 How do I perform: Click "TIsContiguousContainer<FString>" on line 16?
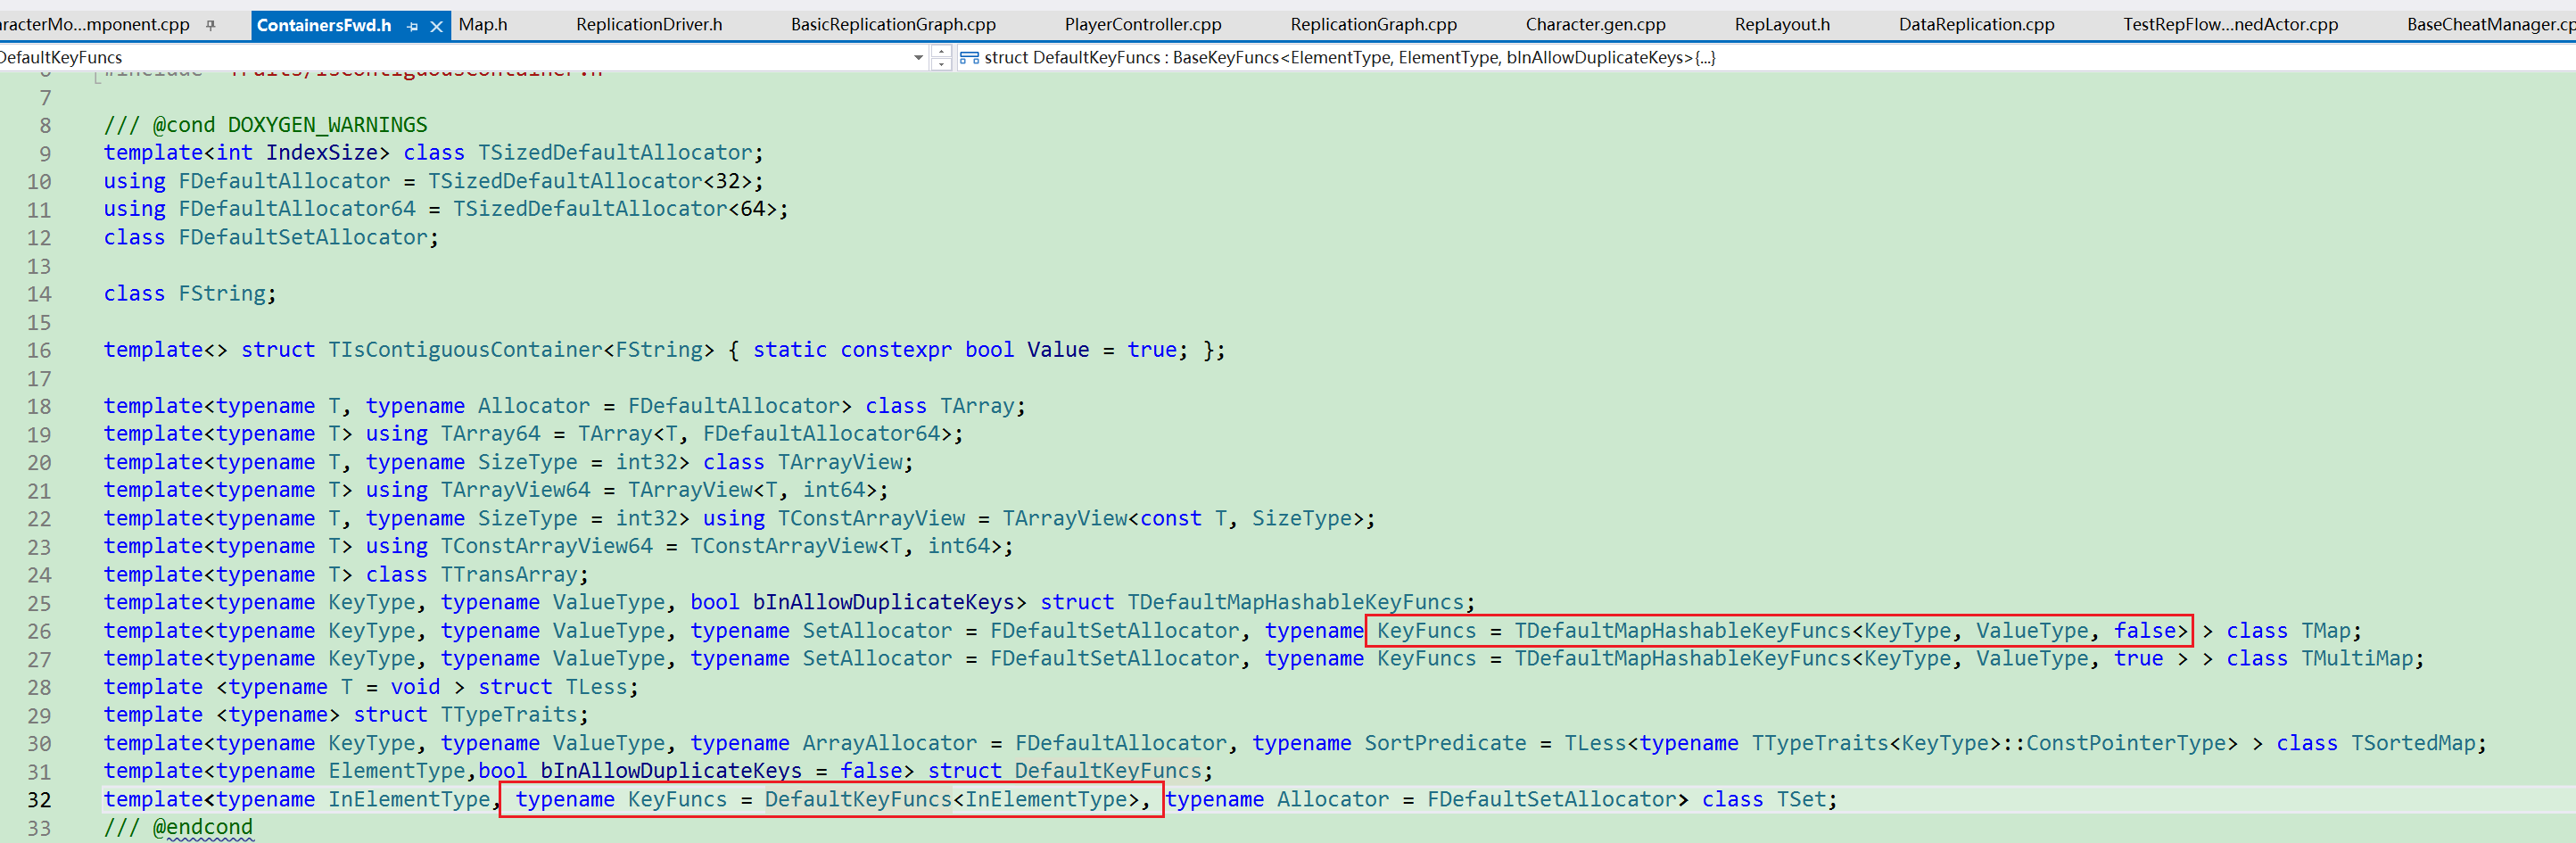pos(521,350)
